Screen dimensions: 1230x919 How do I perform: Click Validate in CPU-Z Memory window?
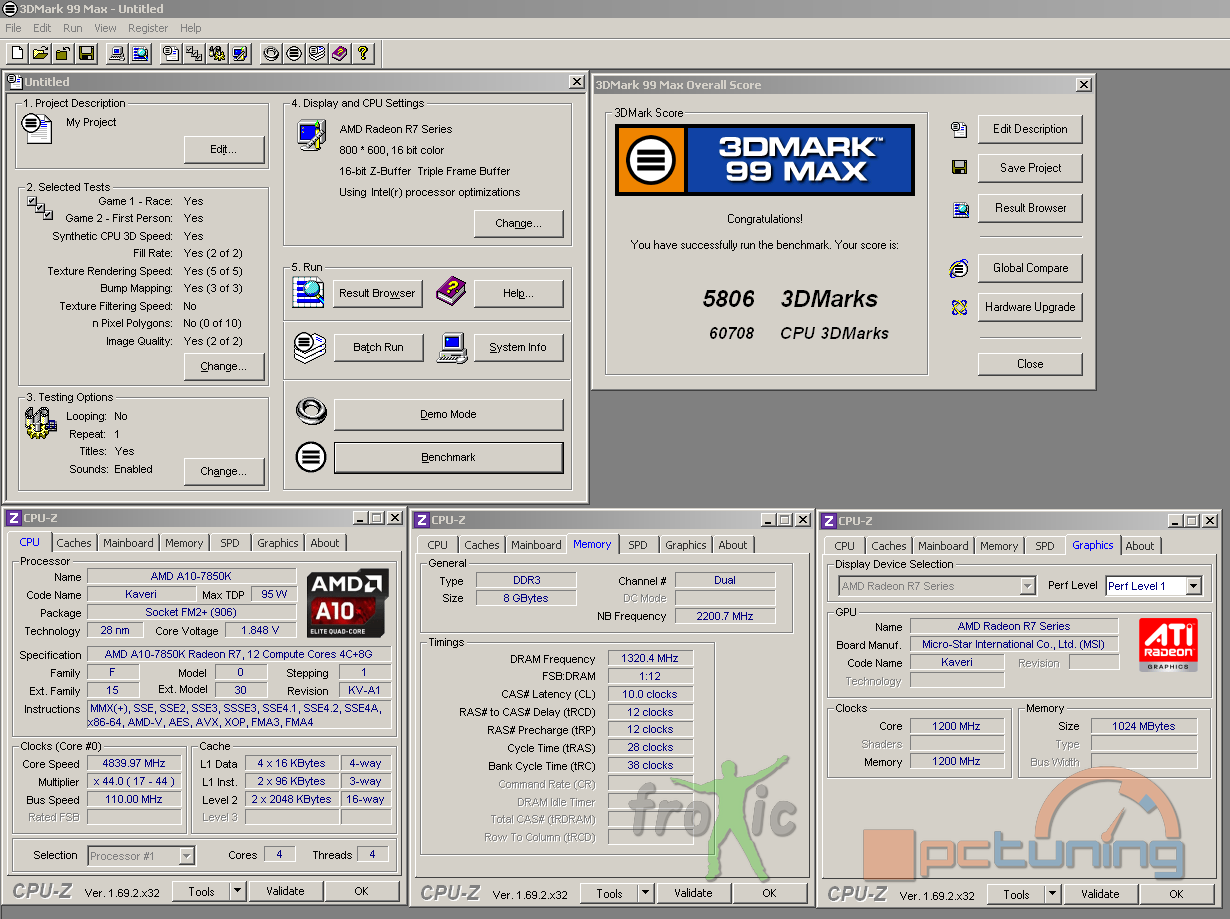[x=693, y=894]
